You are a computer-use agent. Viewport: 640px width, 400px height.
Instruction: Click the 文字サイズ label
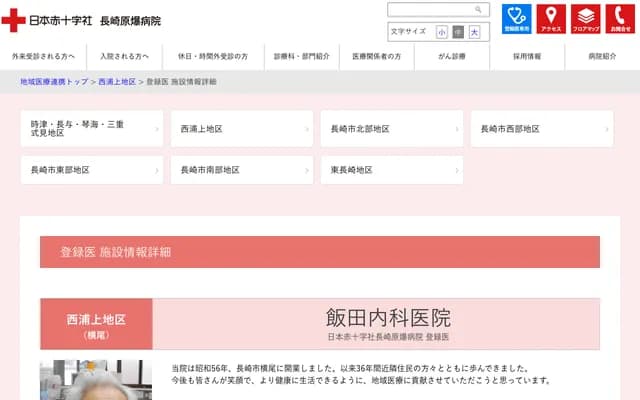tap(408, 31)
